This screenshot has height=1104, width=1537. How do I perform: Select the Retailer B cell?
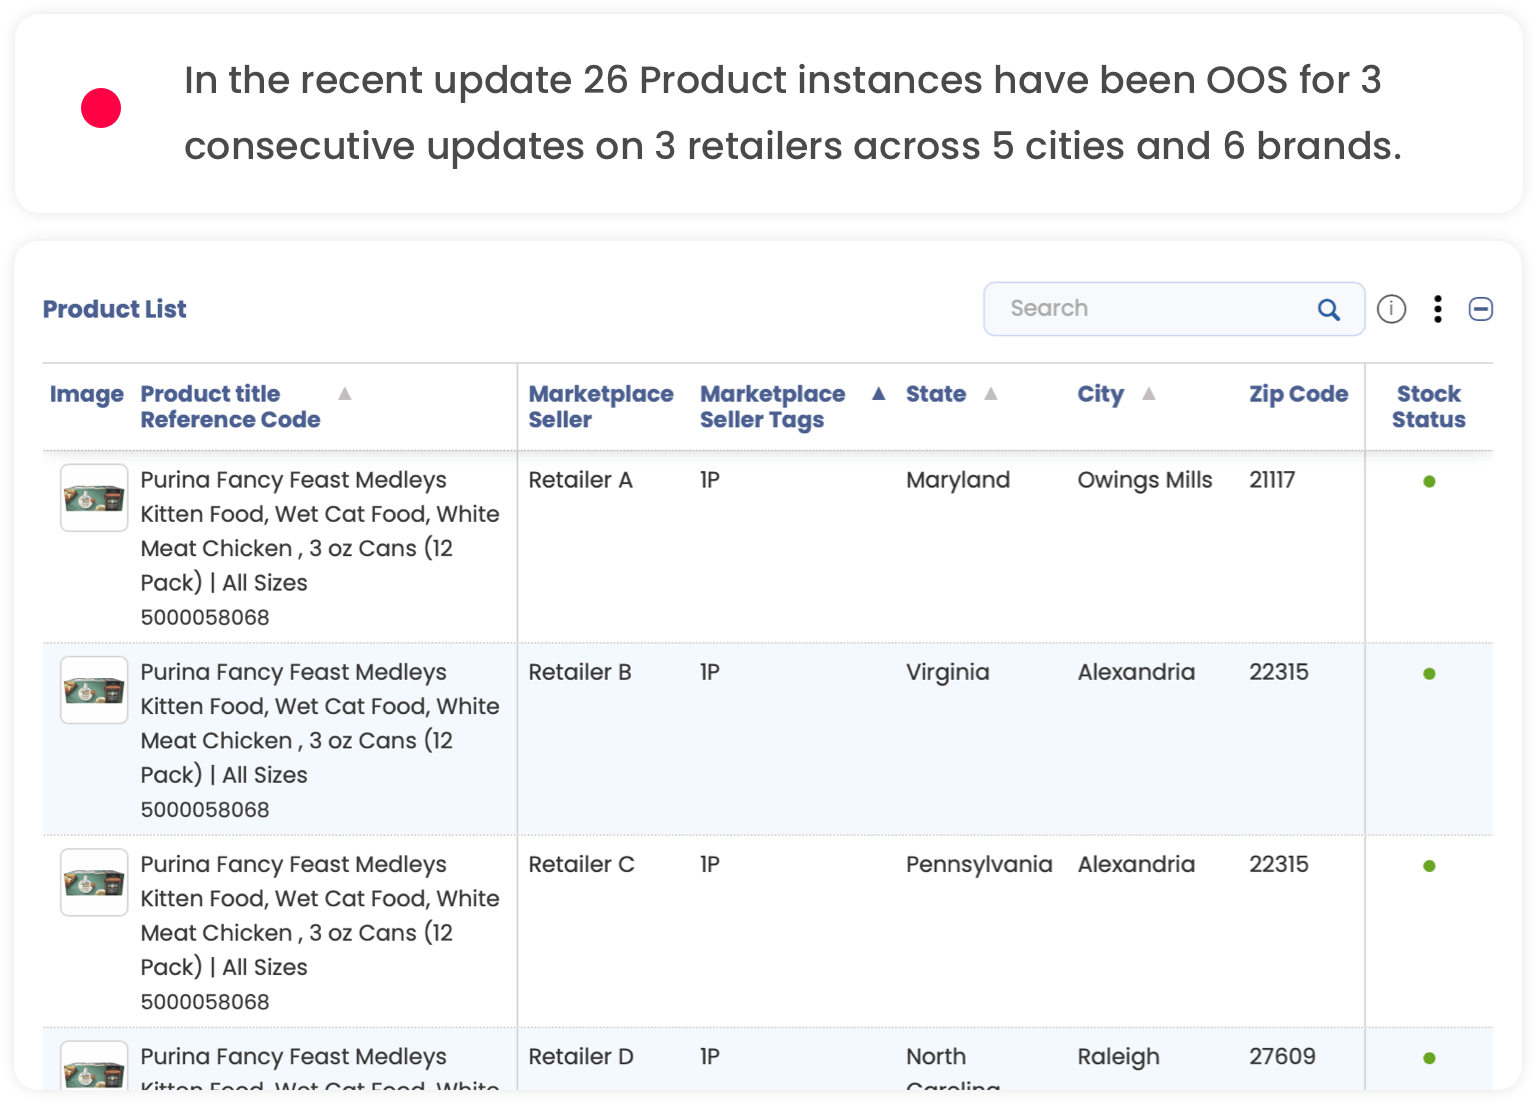click(580, 672)
